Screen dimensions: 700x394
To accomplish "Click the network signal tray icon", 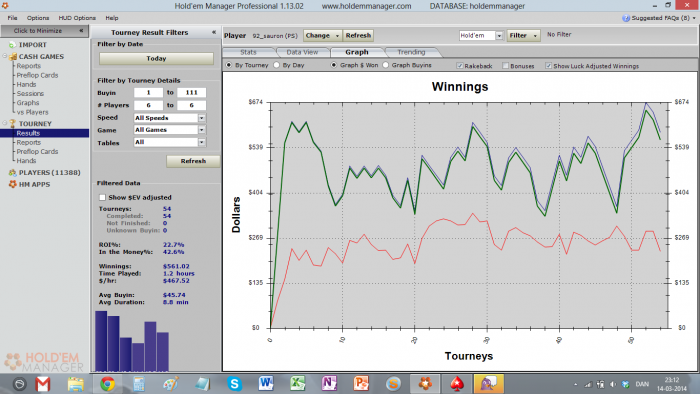I will pos(588,384).
